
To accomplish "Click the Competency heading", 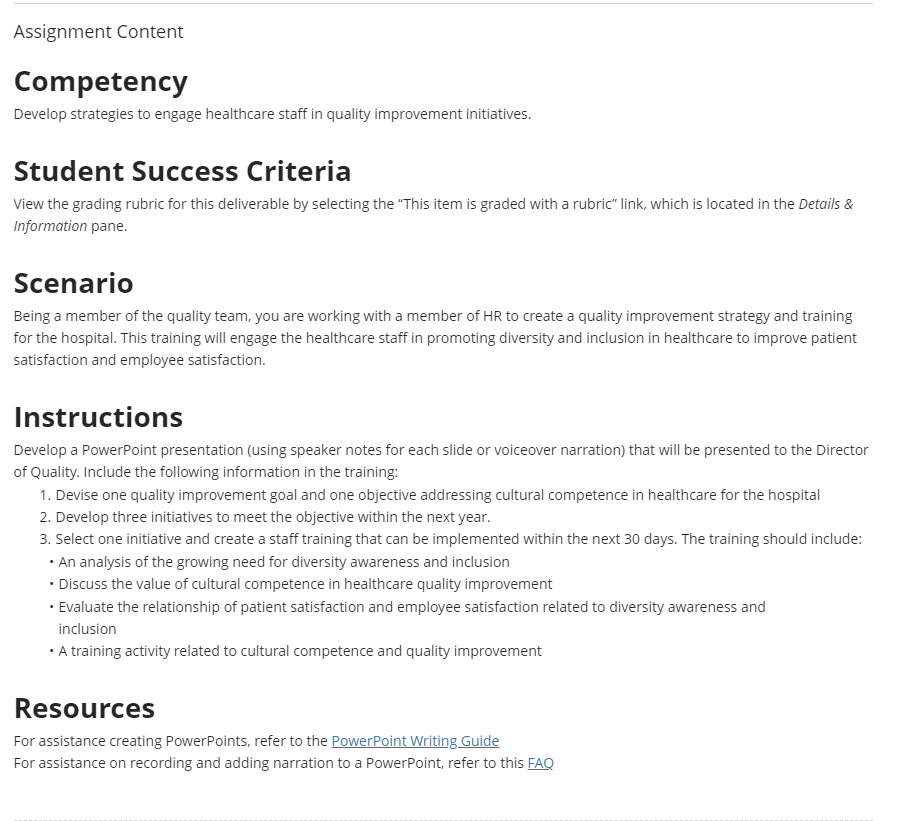I will [x=100, y=82].
